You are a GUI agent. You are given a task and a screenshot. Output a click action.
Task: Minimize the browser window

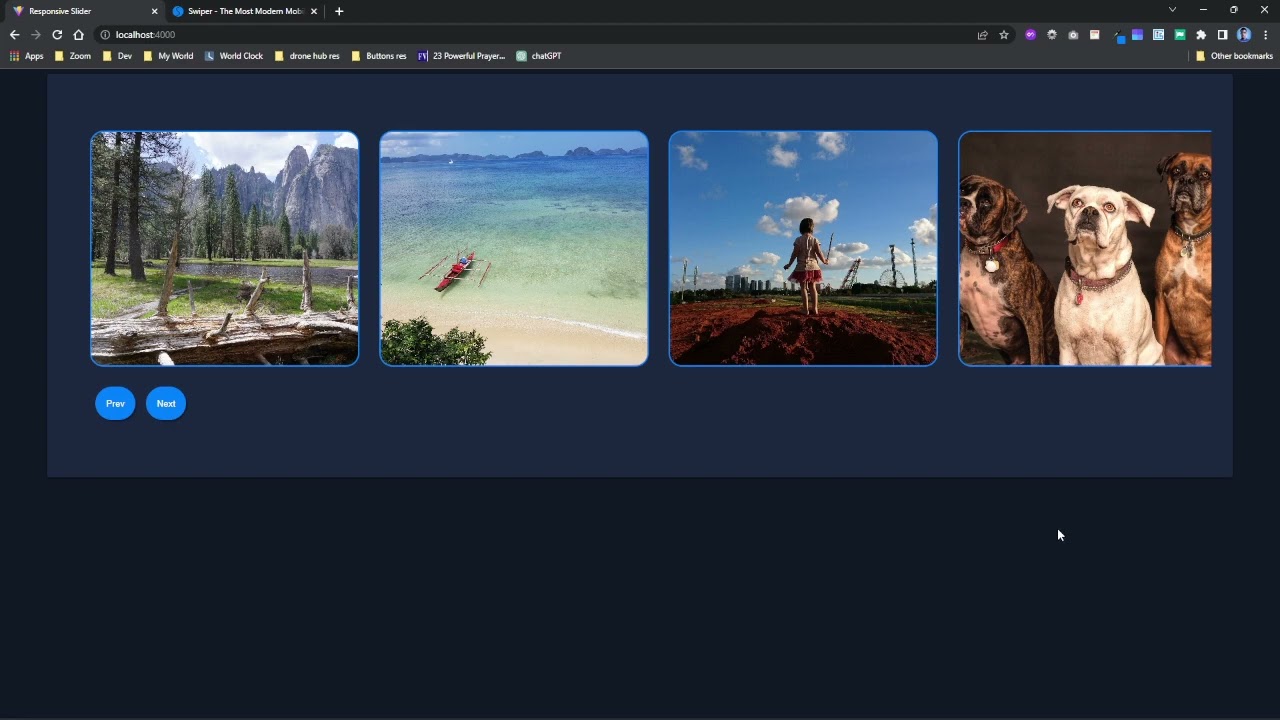coord(1203,10)
